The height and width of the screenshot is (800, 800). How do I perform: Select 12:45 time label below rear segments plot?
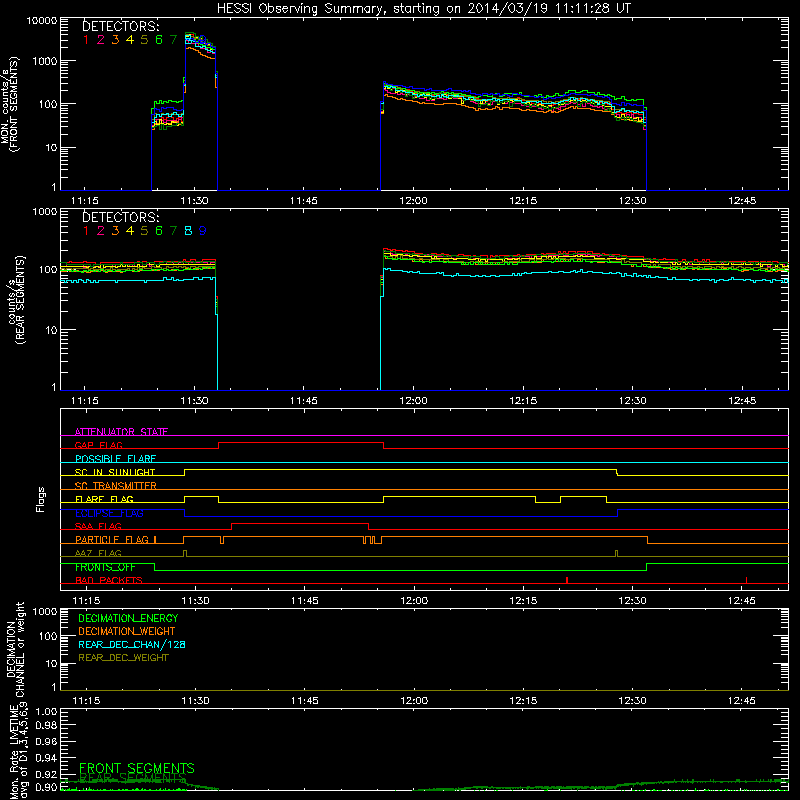(x=742, y=401)
